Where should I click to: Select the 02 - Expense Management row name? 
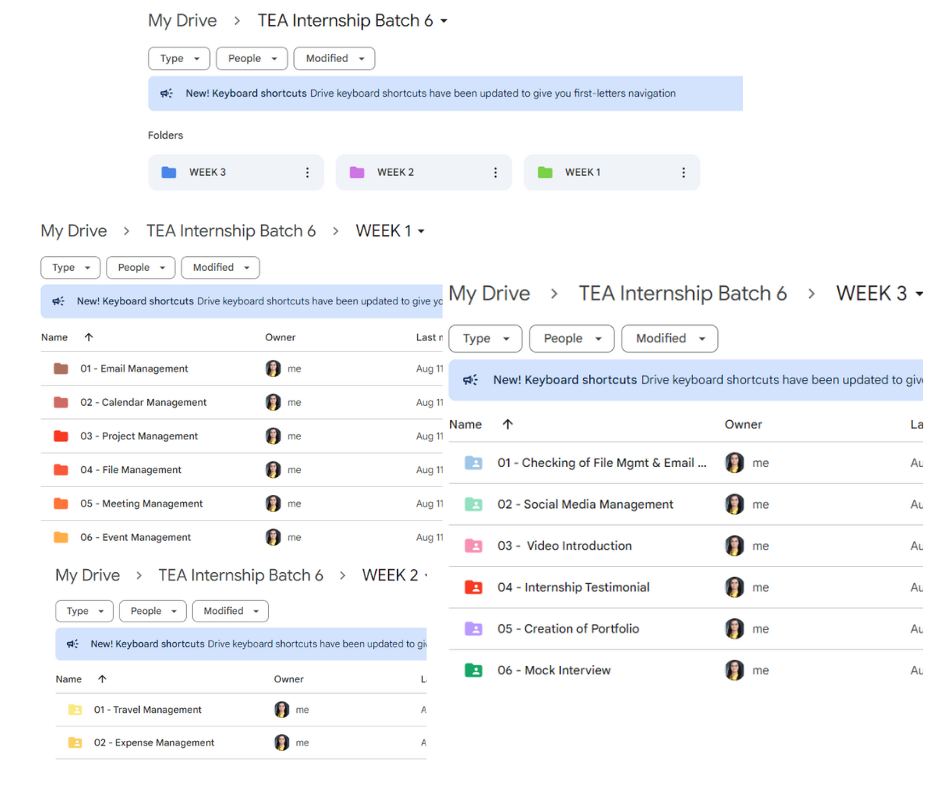(153, 742)
